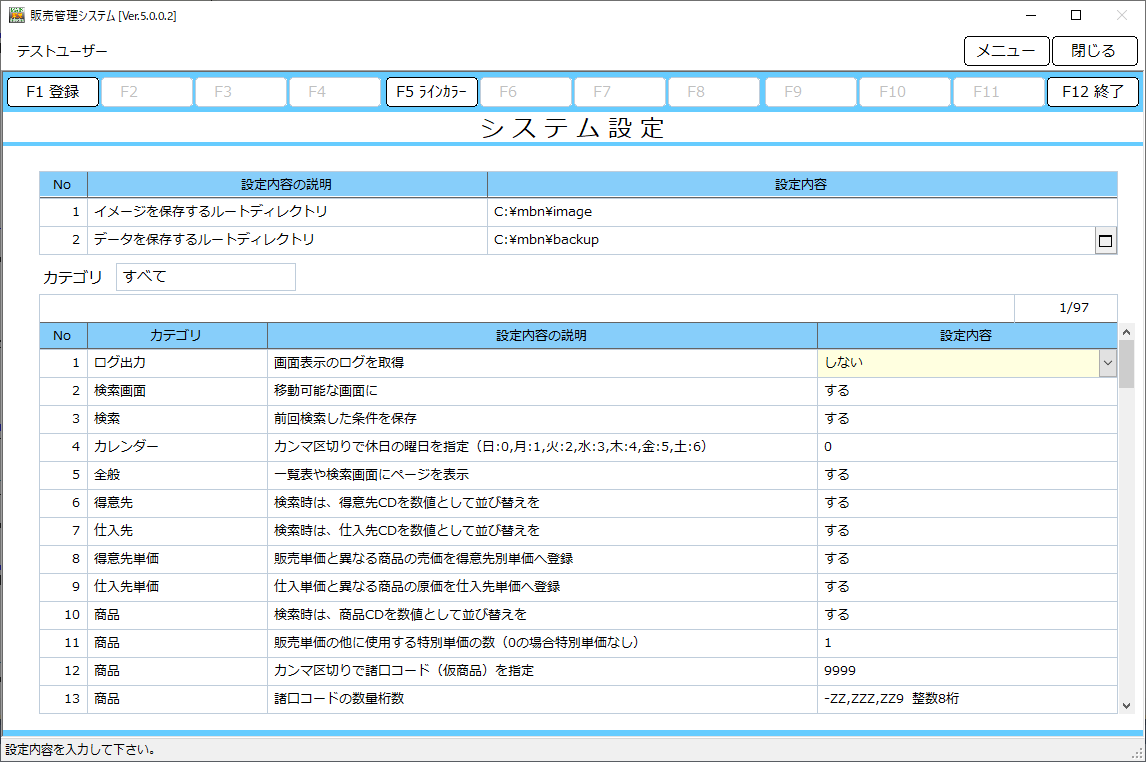The height and width of the screenshot is (762, 1146).
Task: Select the カレンダー category cell
Action: click(x=177, y=447)
